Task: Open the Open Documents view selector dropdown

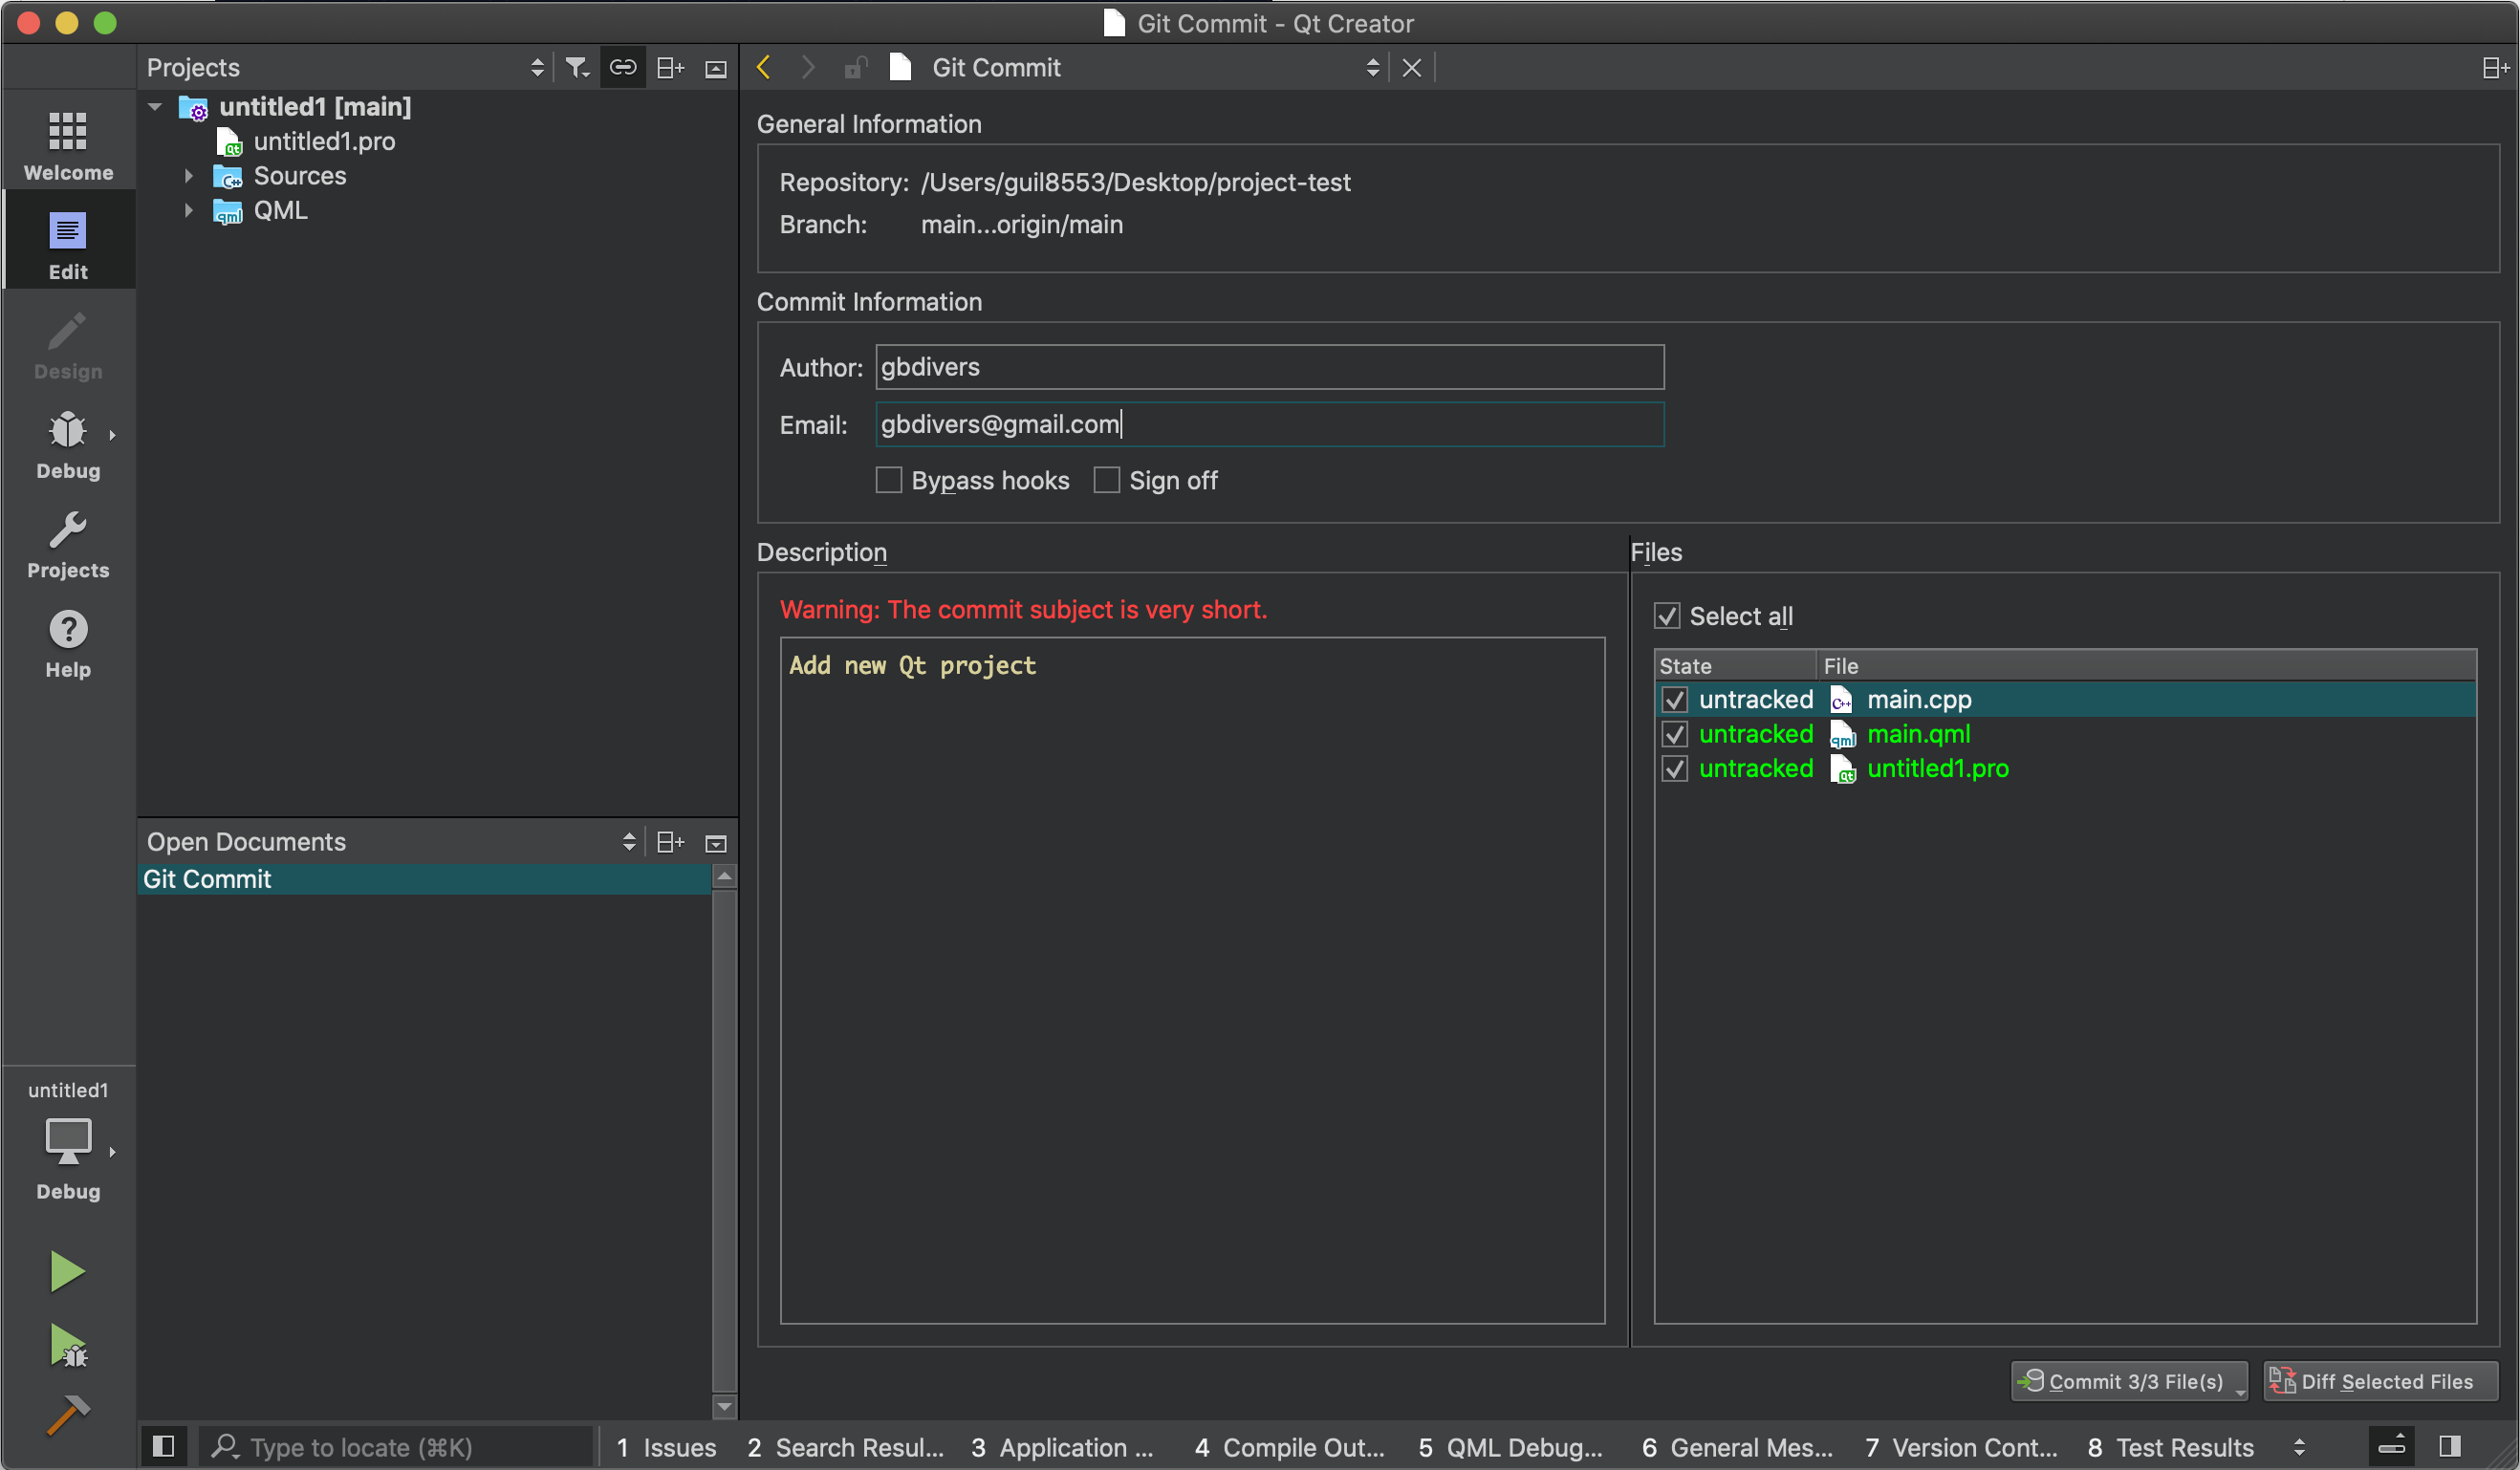Action: pos(629,842)
